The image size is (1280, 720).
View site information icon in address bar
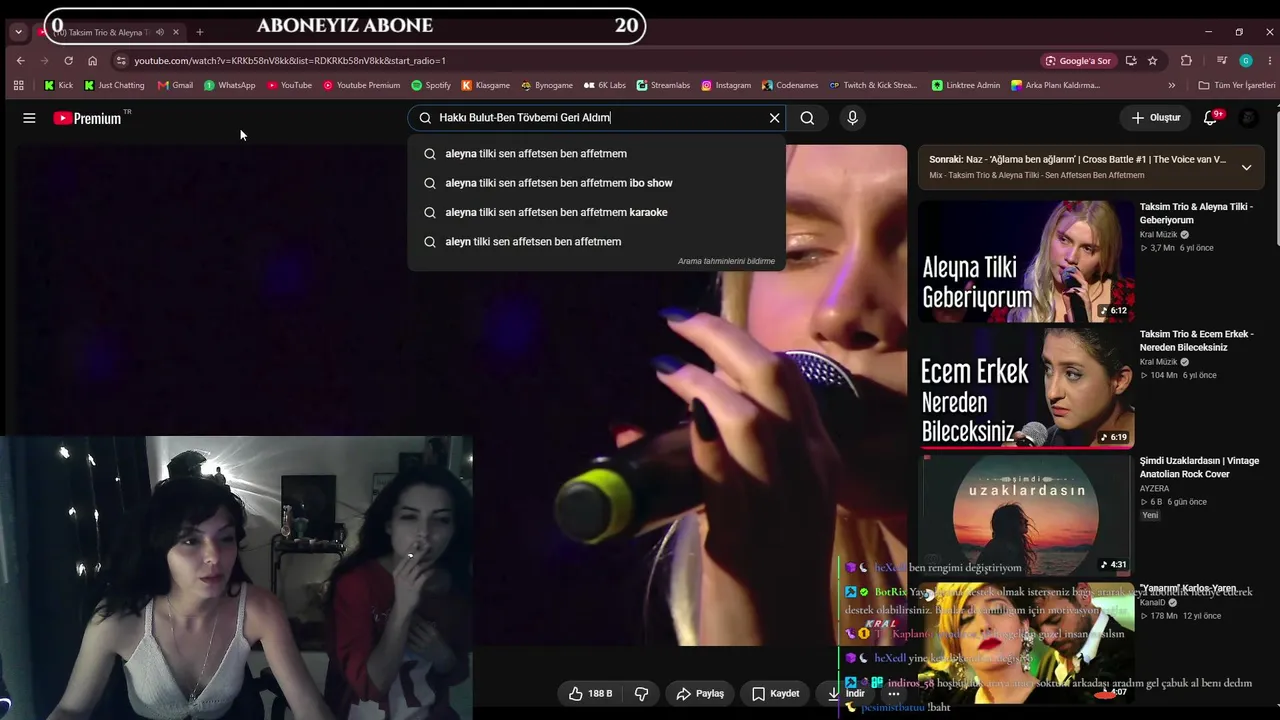(121, 60)
